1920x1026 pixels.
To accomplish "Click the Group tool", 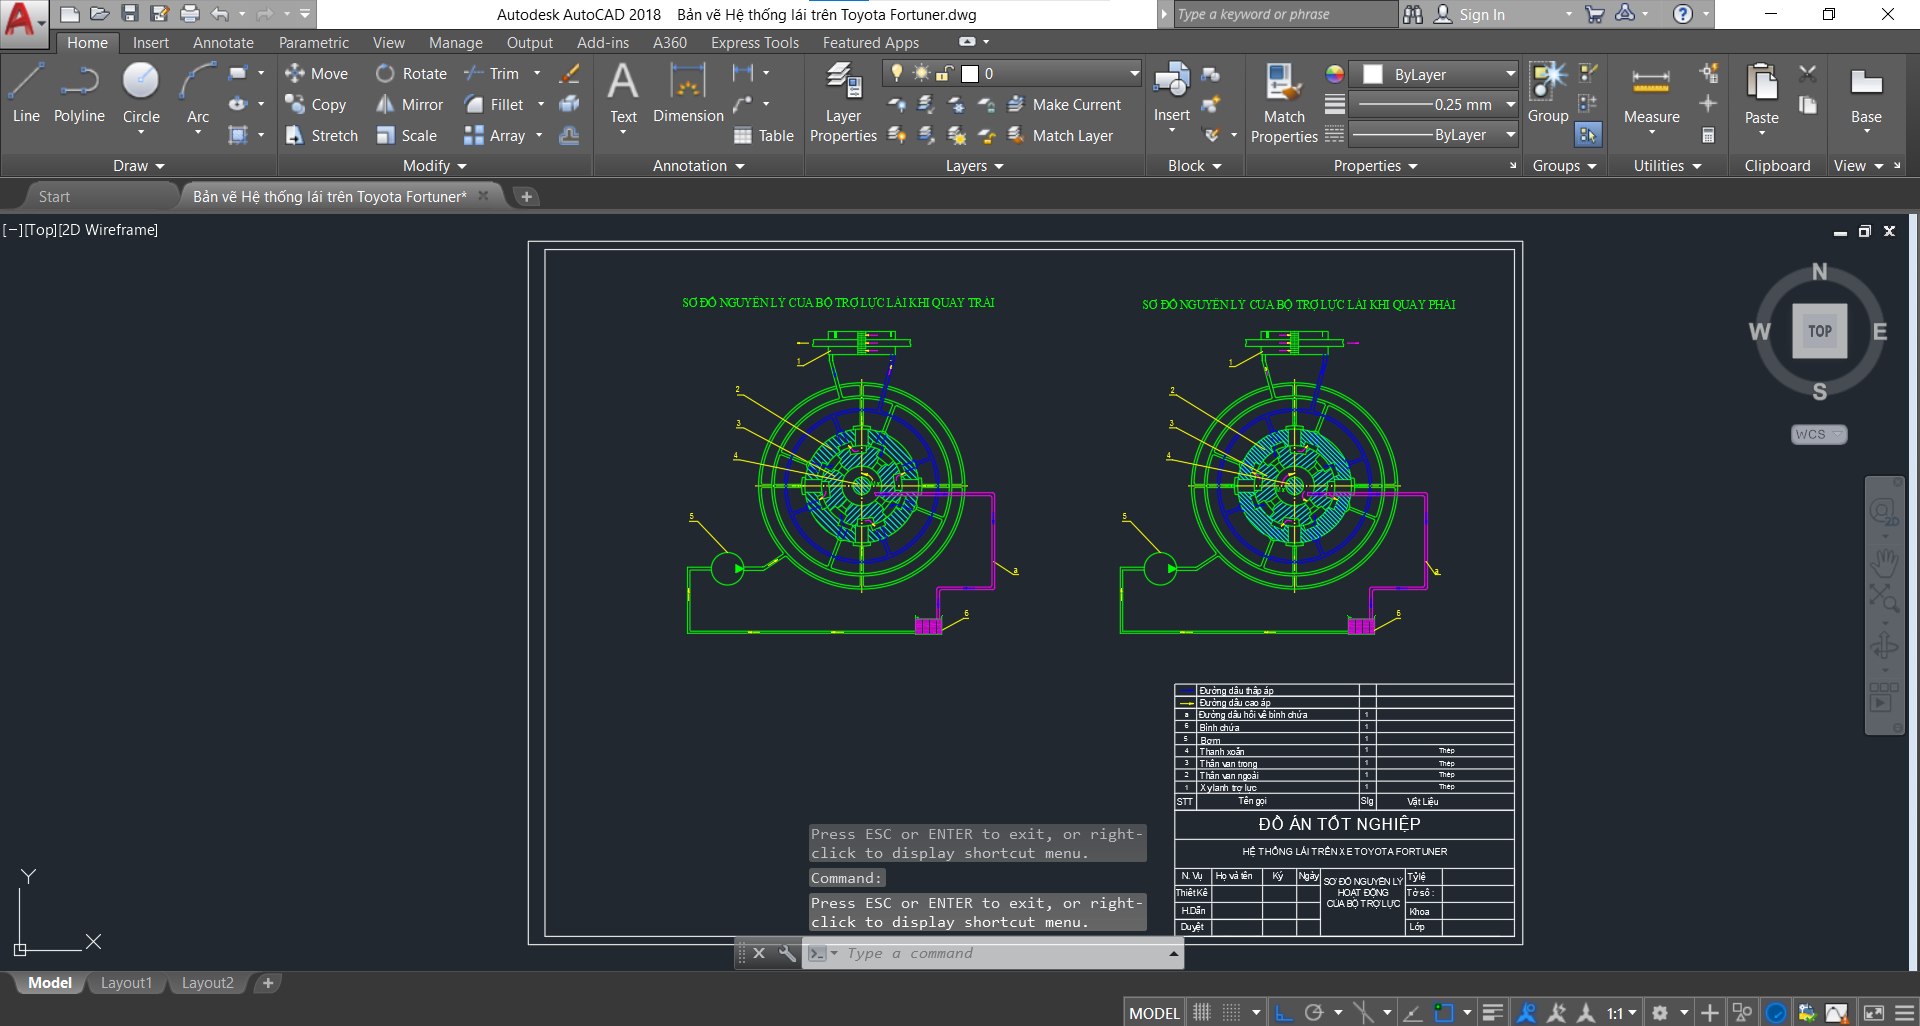I will [x=1547, y=93].
